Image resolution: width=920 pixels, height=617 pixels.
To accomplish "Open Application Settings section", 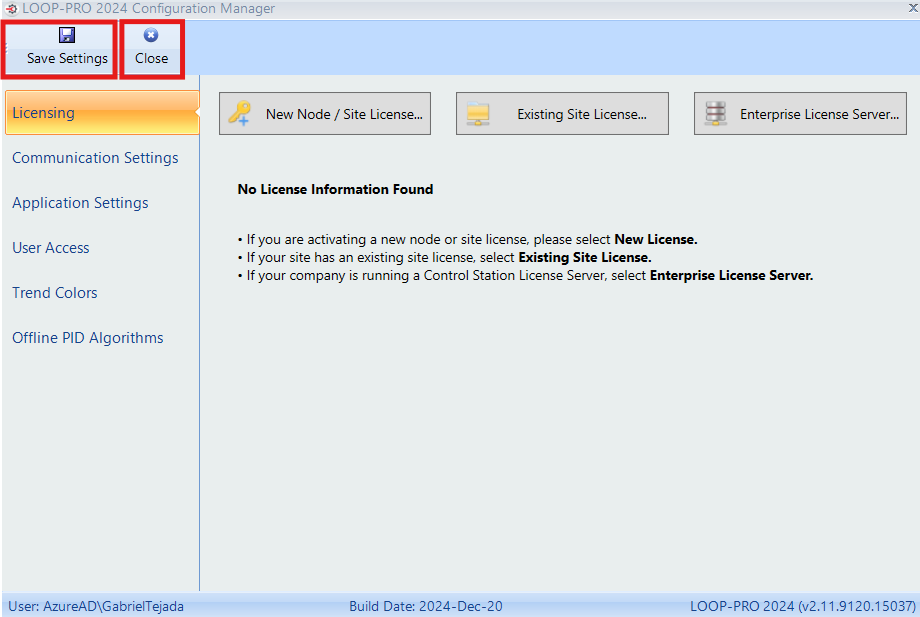I will 80,203.
